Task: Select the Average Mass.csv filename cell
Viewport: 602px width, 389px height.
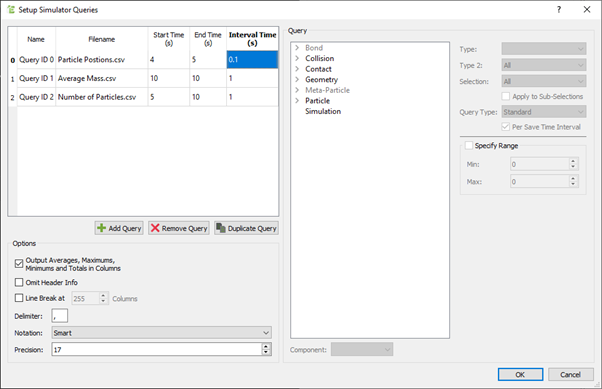Action: pos(102,78)
